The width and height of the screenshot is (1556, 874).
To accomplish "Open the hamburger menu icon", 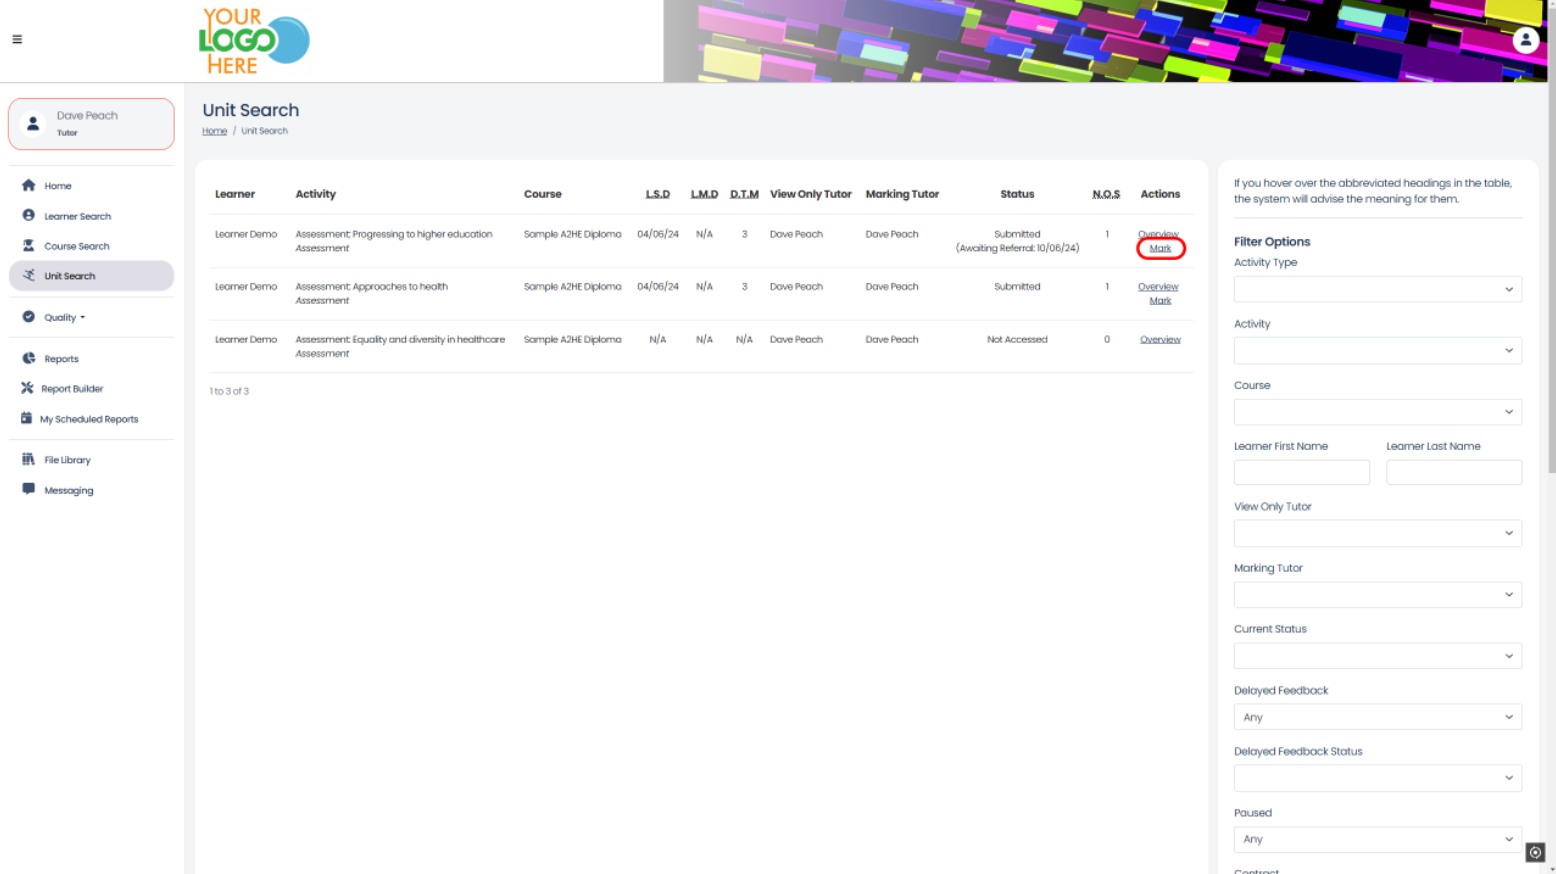I will coord(17,40).
